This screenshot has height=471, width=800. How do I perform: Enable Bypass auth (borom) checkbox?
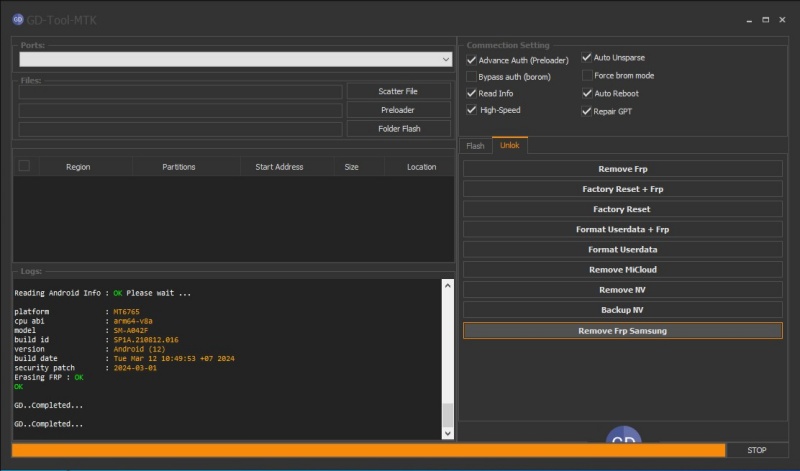[x=471, y=77]
